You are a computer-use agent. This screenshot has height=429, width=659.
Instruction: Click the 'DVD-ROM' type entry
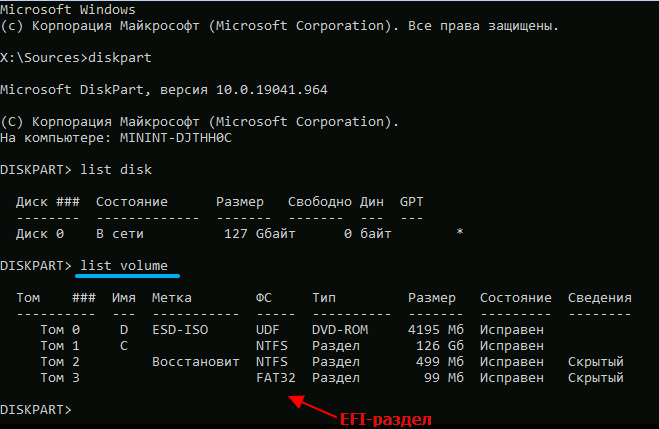coord(340,329)
